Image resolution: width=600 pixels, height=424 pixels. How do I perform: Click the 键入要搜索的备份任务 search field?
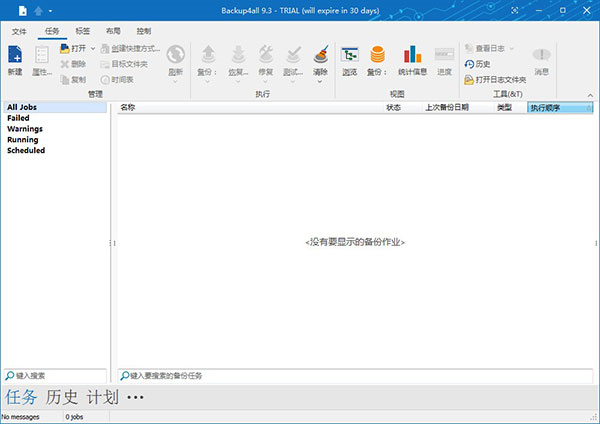click(355, 376)
